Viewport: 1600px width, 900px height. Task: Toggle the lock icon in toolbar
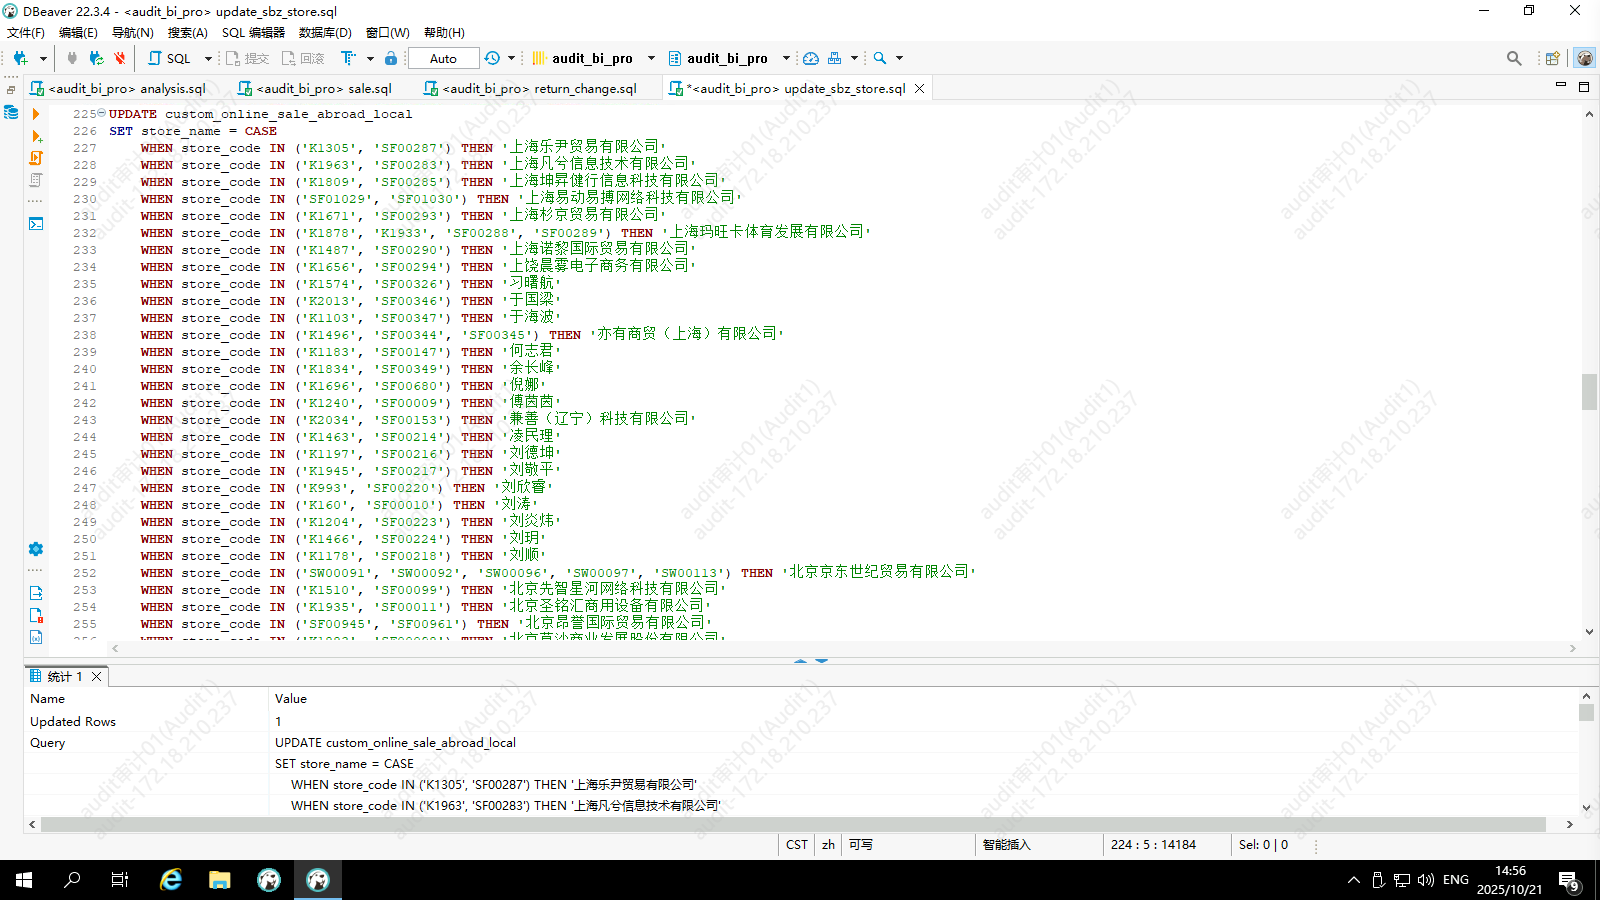coord(391,58)
